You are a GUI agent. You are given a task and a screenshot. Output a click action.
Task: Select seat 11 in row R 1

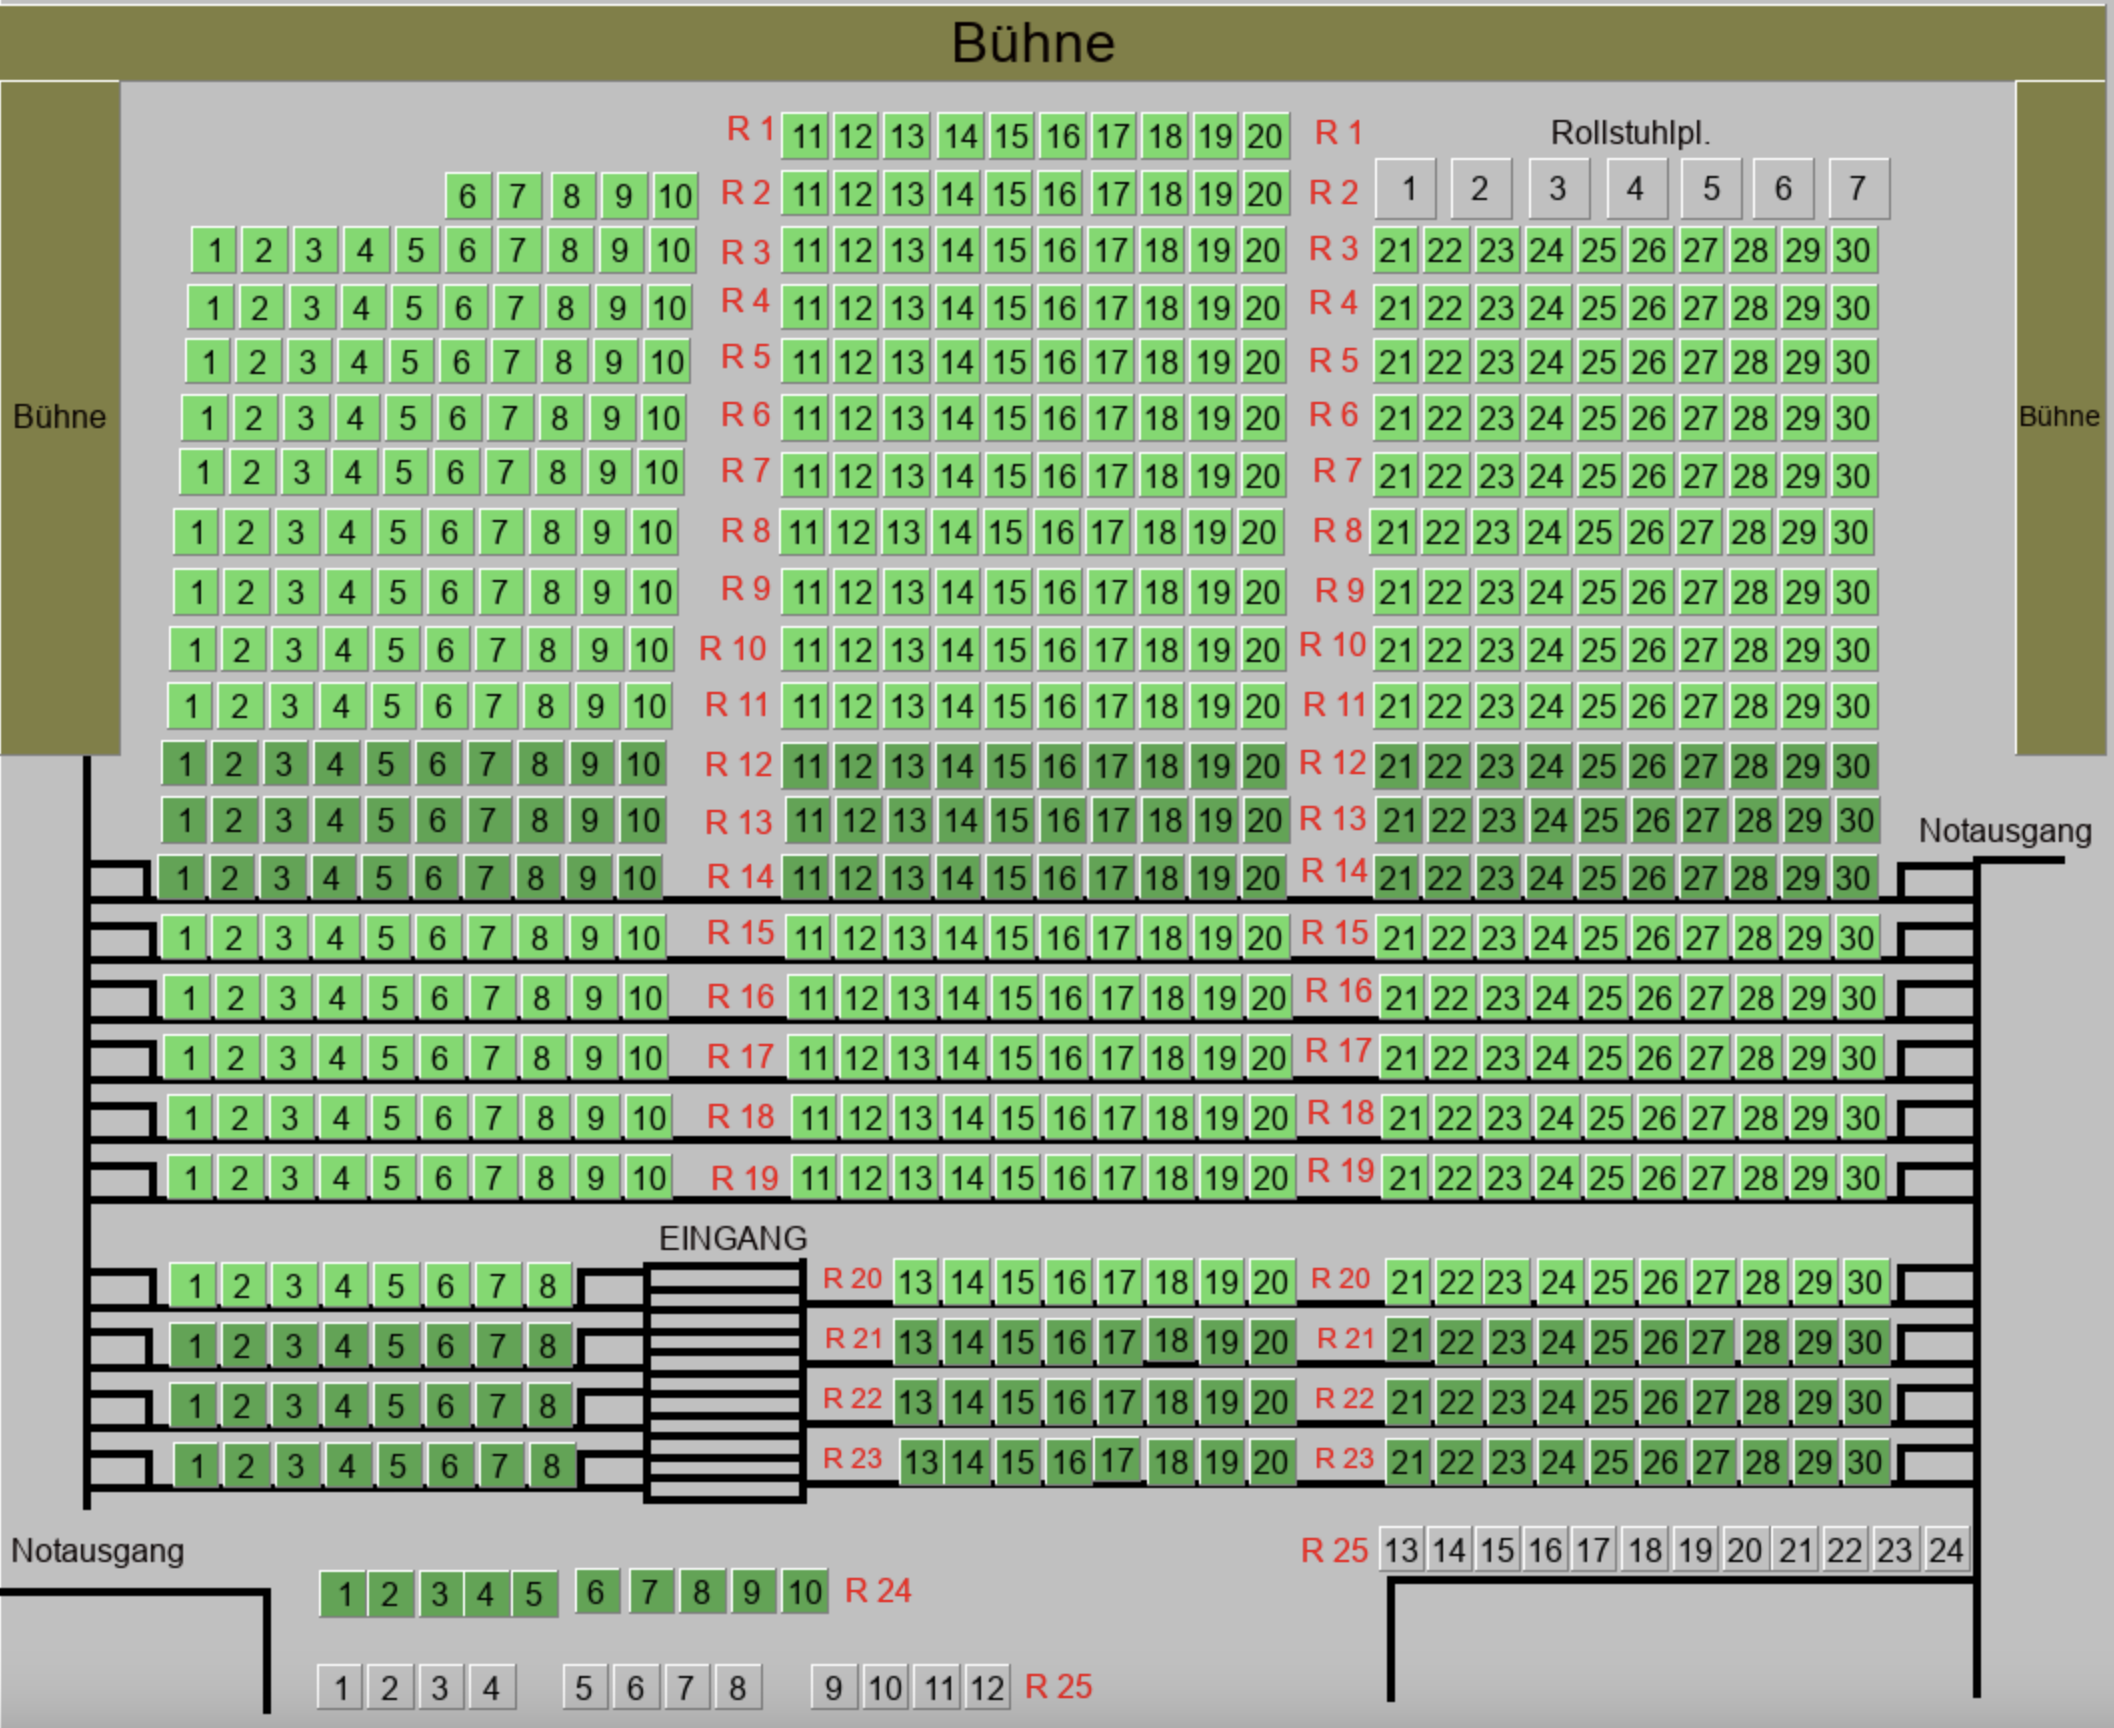(x=806, y=136)
